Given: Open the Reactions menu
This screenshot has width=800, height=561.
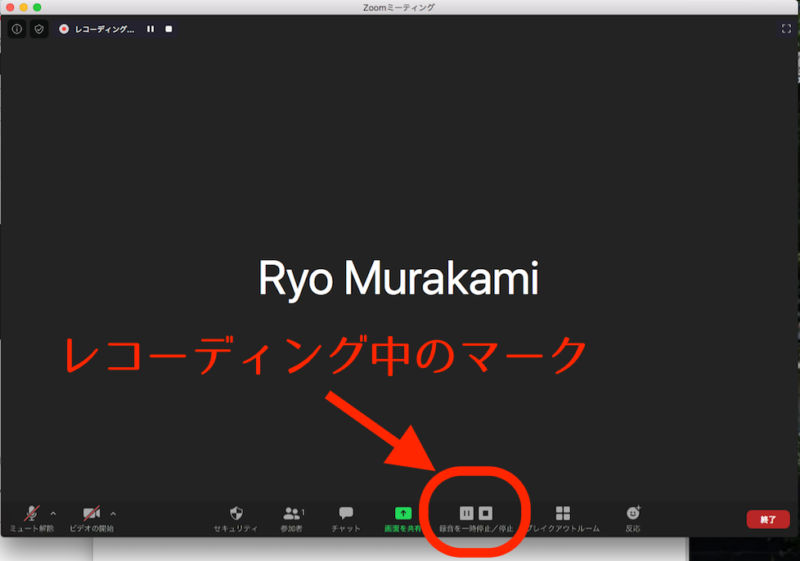Looking at the screenshot, I should [x=633, y=519].
